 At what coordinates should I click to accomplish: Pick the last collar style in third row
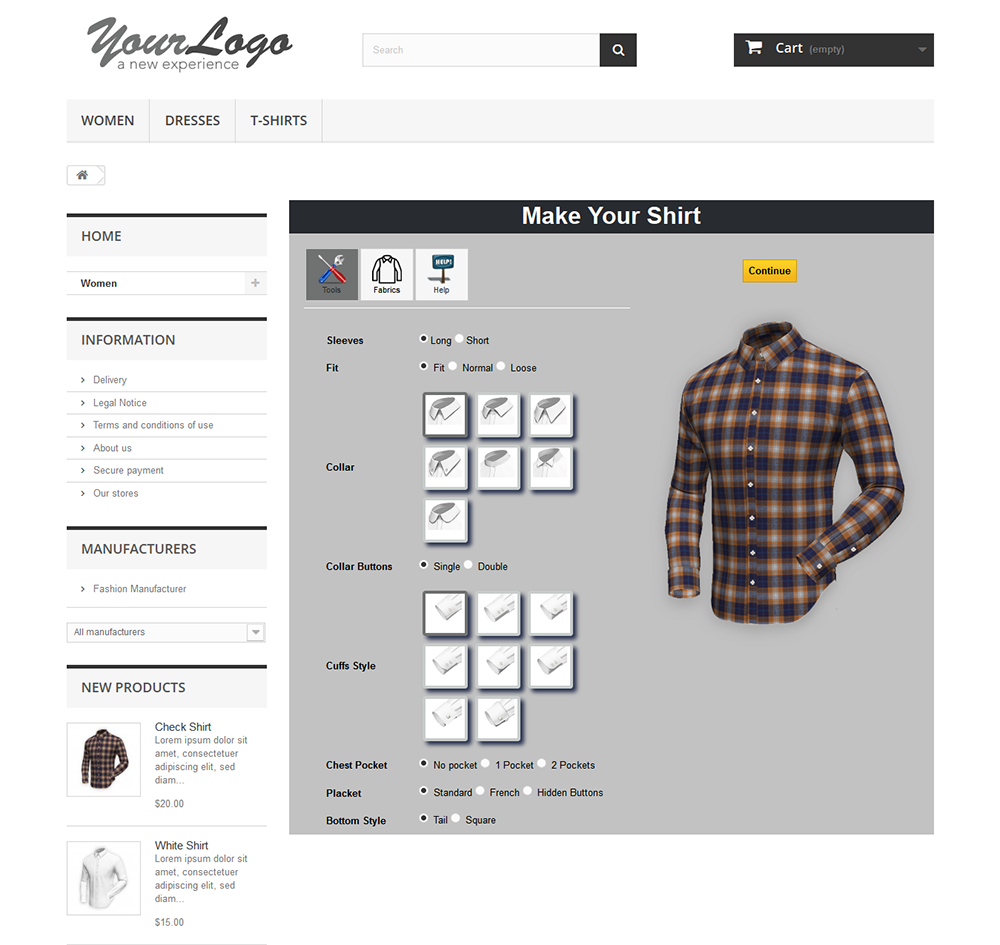tap(445, 520)
